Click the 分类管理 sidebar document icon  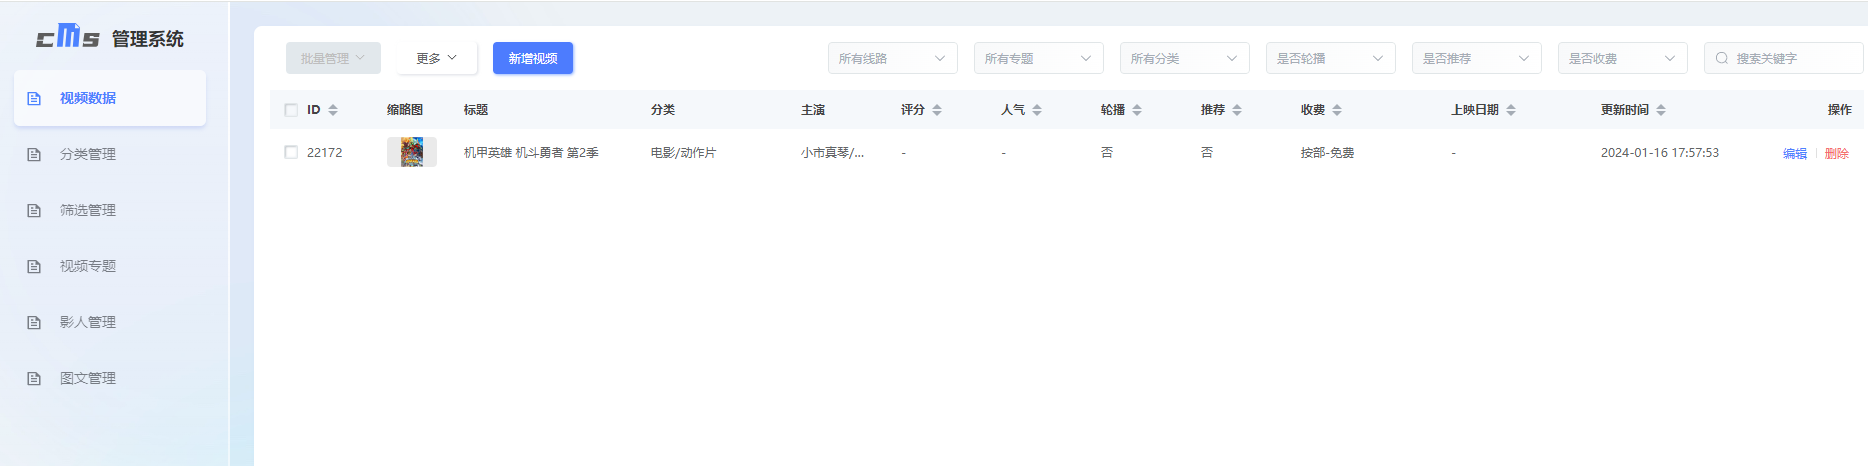coord(34,154)
